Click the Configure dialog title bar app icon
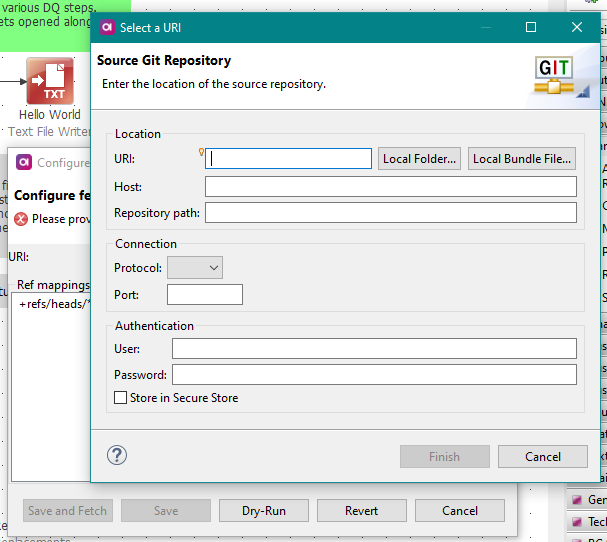607x542 pixels. point(25,163)
